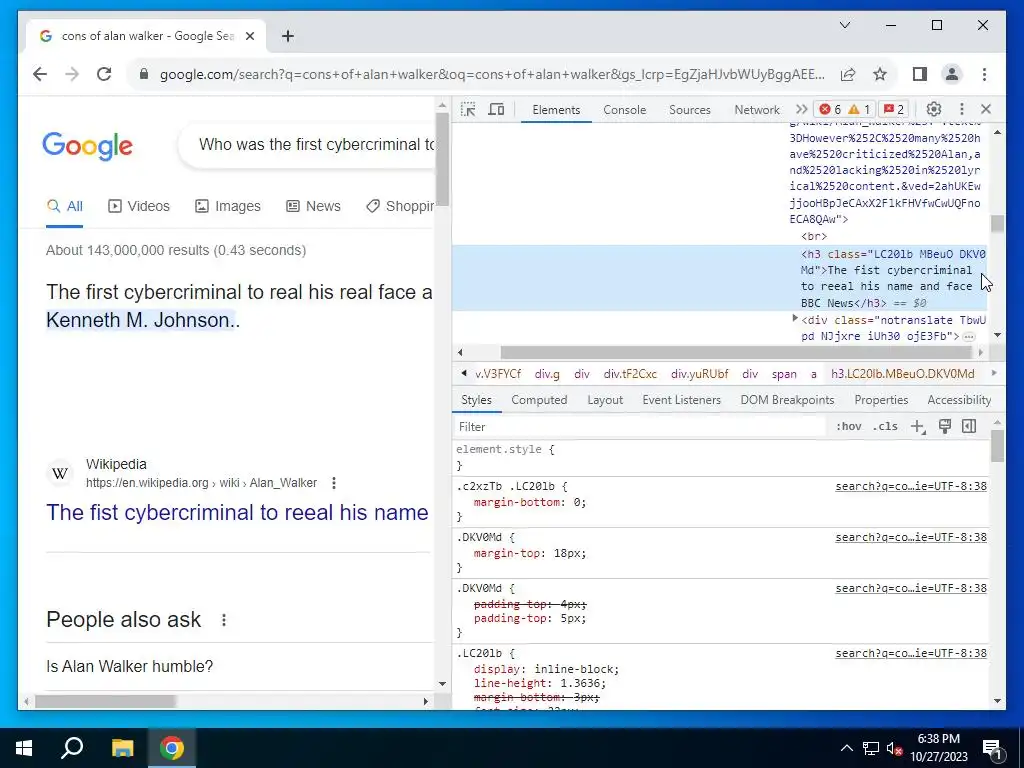Click the div.g breadcrumb
The height and width of the screenshot is (768, 1024).
(x=547, y=374)
